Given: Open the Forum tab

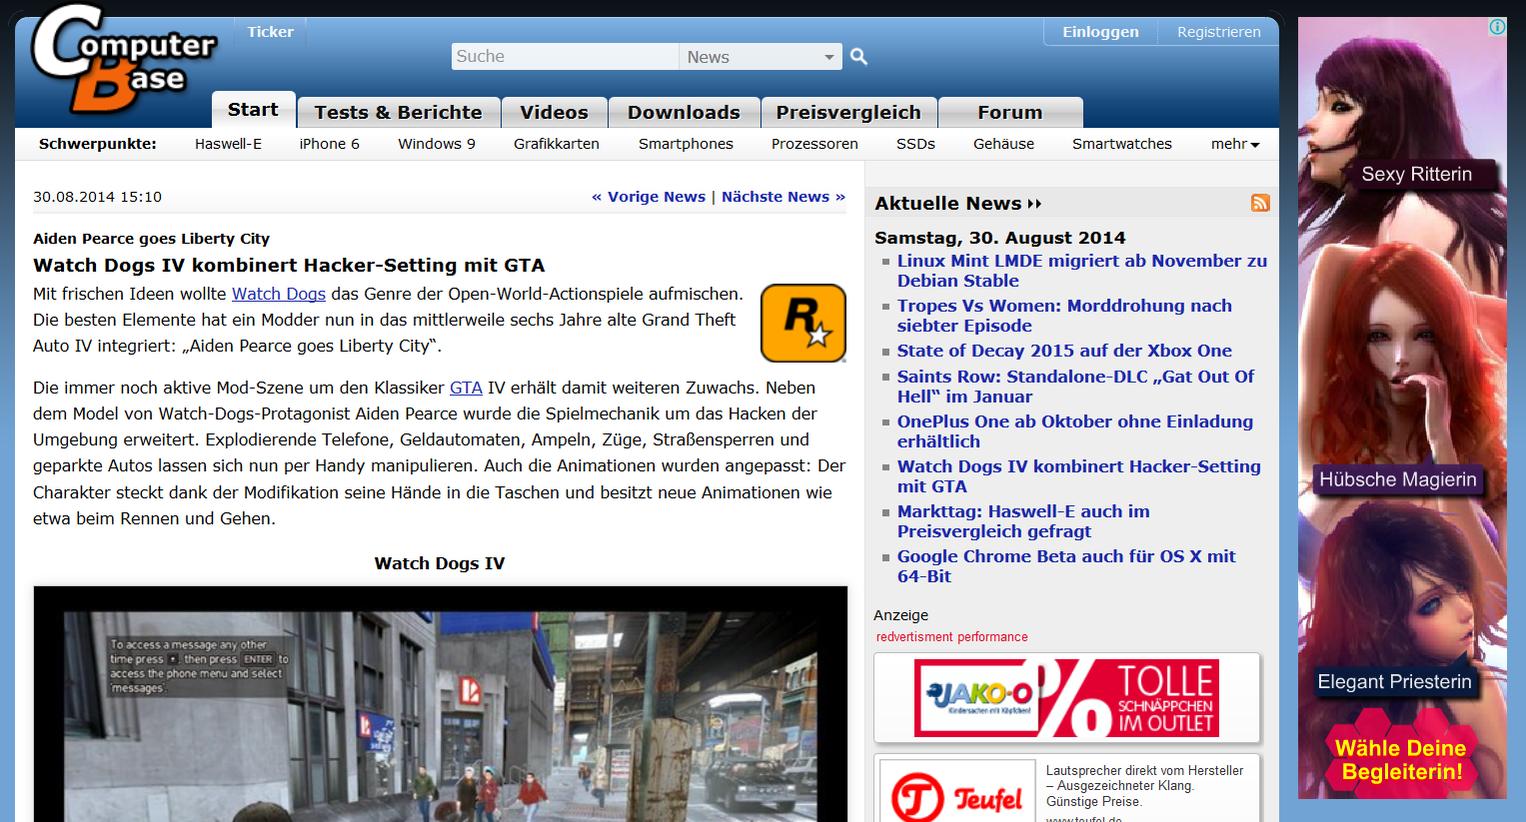Looking at the screenshot, I should point(1010,112).
